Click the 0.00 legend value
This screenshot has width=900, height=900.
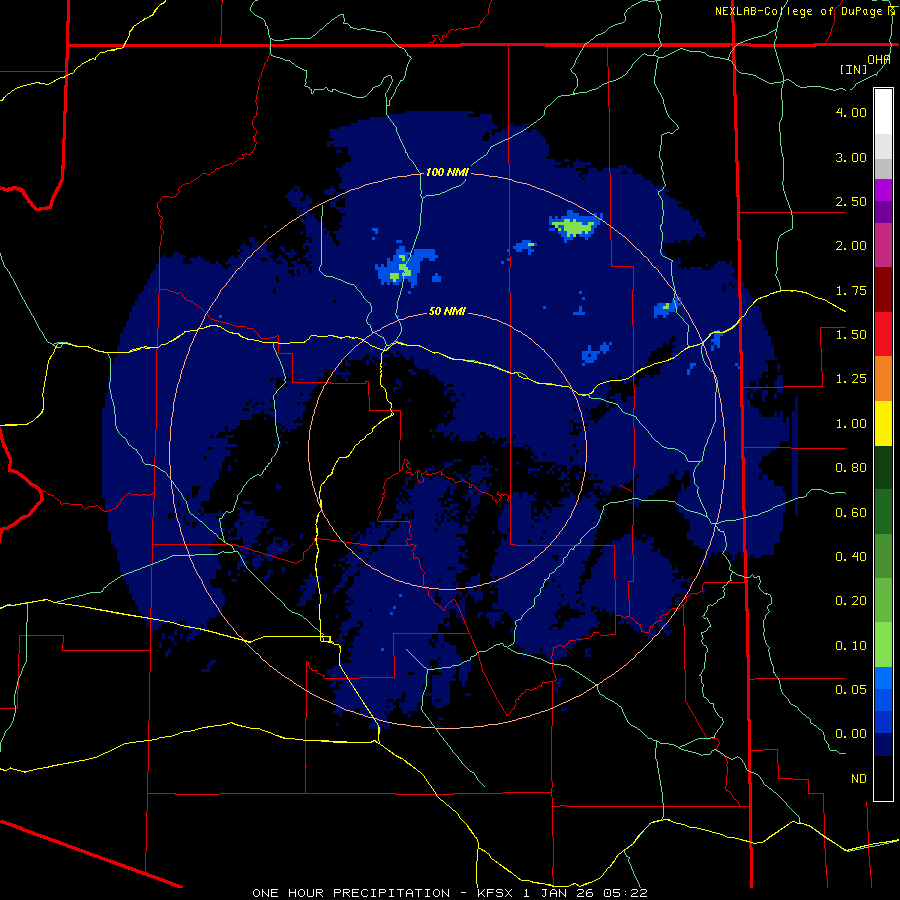851,734
